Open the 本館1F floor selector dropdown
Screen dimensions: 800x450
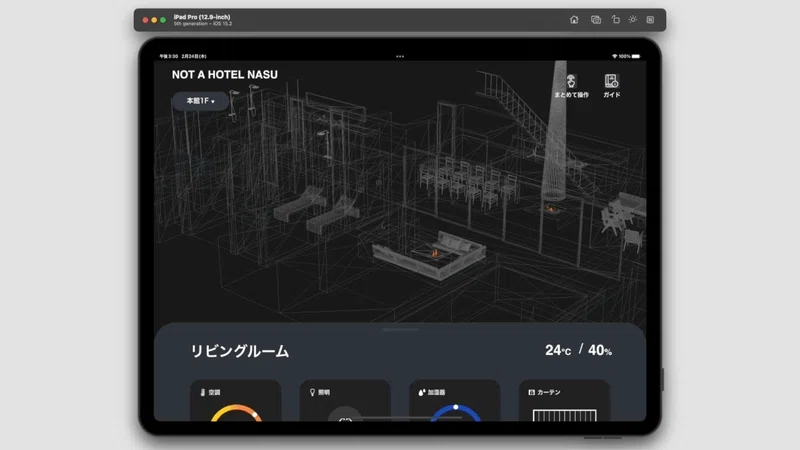200,101
